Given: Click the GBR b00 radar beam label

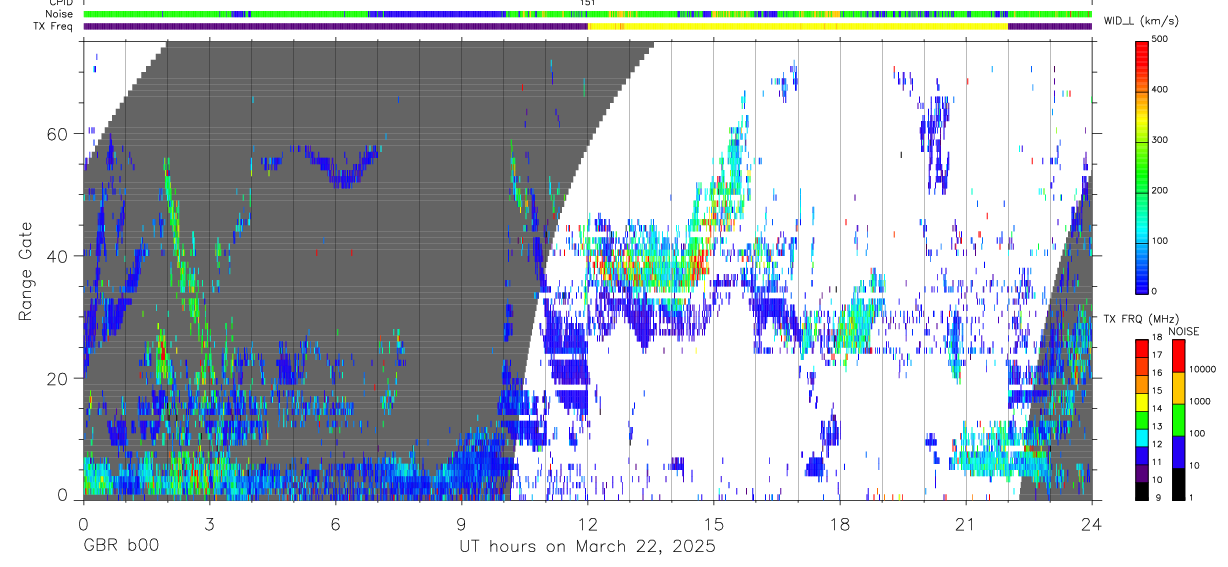Looking at the screenshot, I should pyautogui.click(x=120, y=547).
